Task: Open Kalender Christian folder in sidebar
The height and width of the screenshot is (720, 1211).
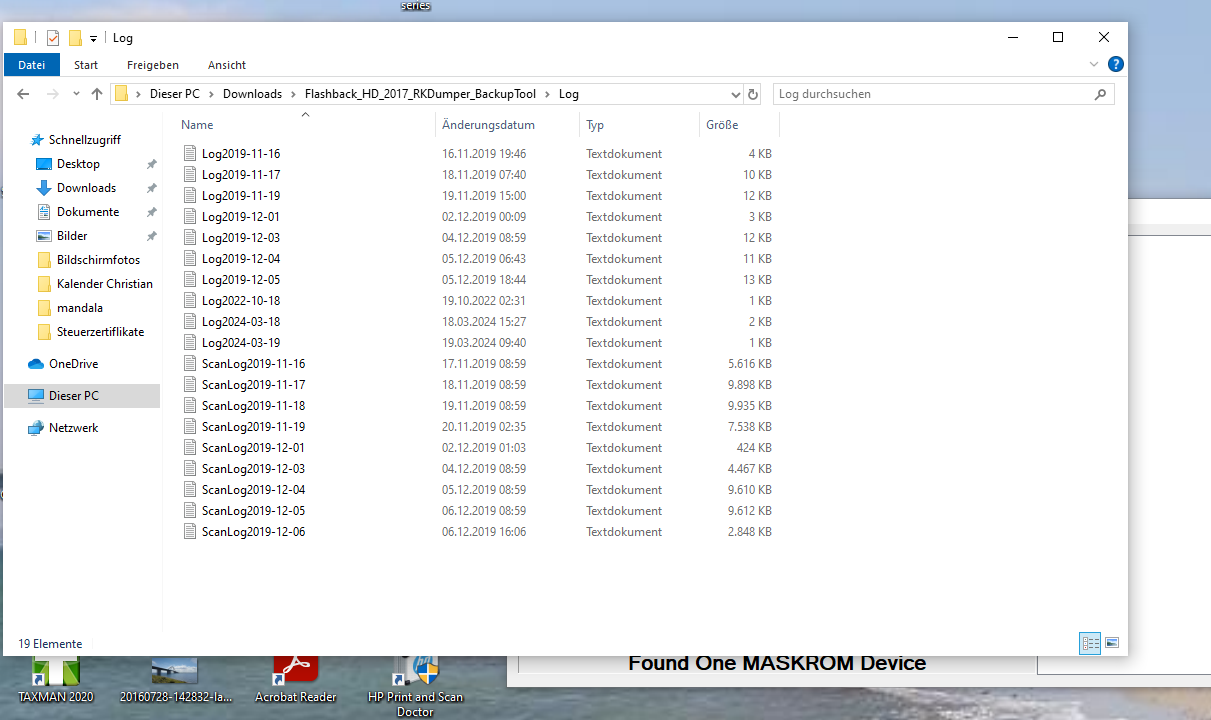Action: pyautogui.click(x=104, y=284)
